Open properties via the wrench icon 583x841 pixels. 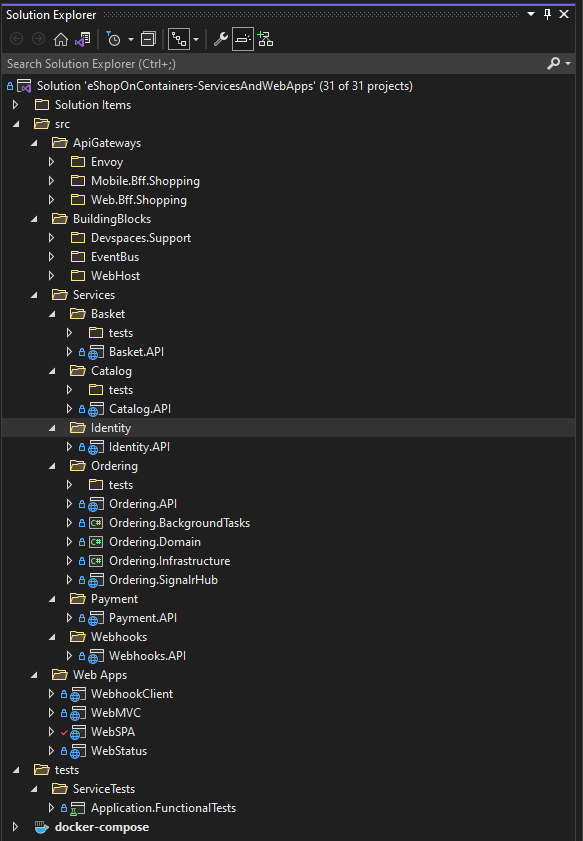click(x=219, y=38)
